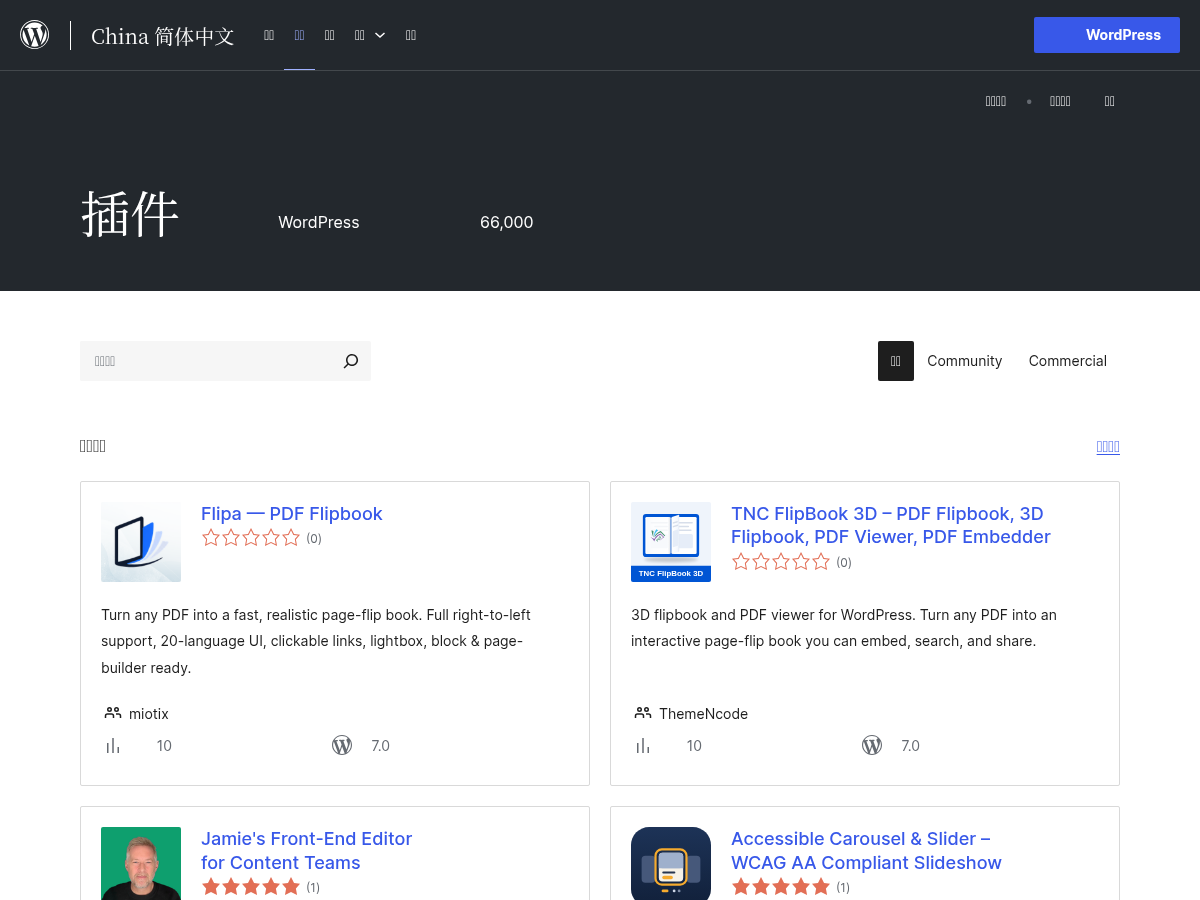Viewport: 1200px width, 900px height.
Task: Click the 7.0 version text in TNC card
Action: 910,746
